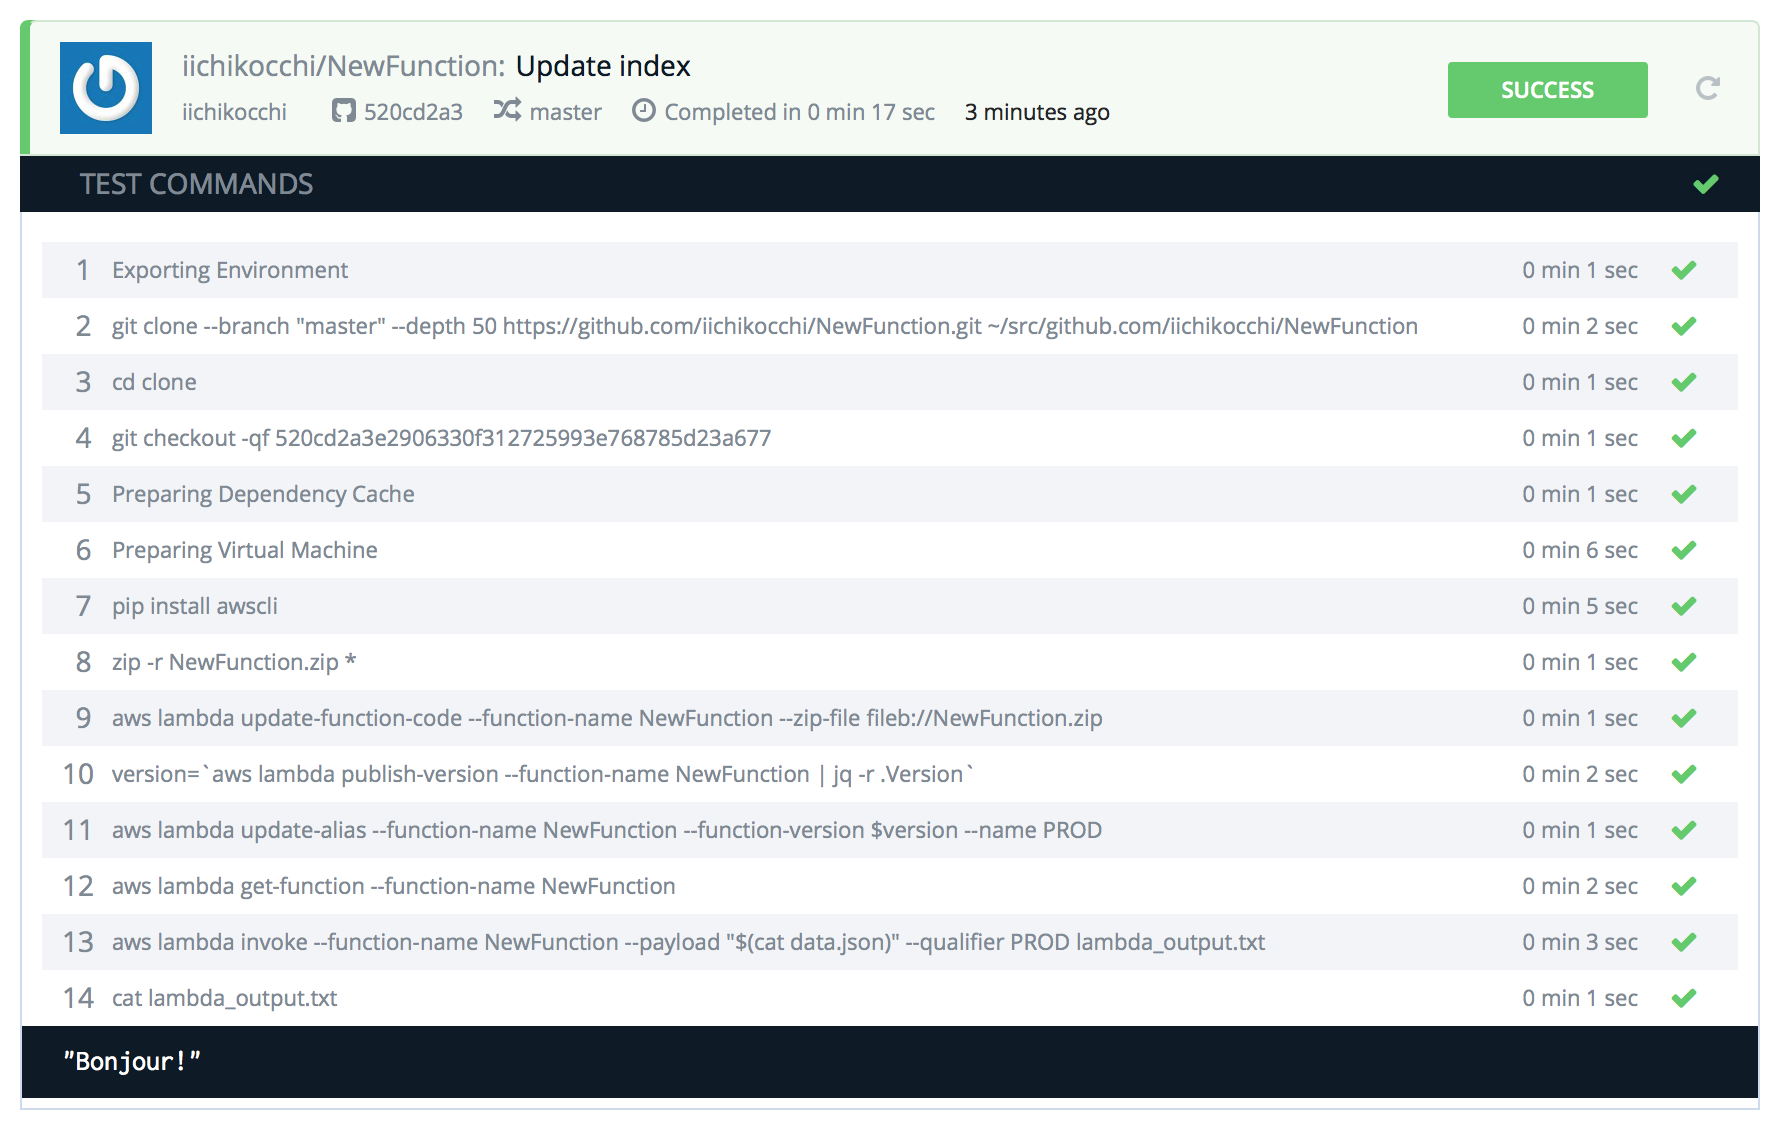
Task: Expand the aws lambda publish-version step
Action: click(544, 773)
